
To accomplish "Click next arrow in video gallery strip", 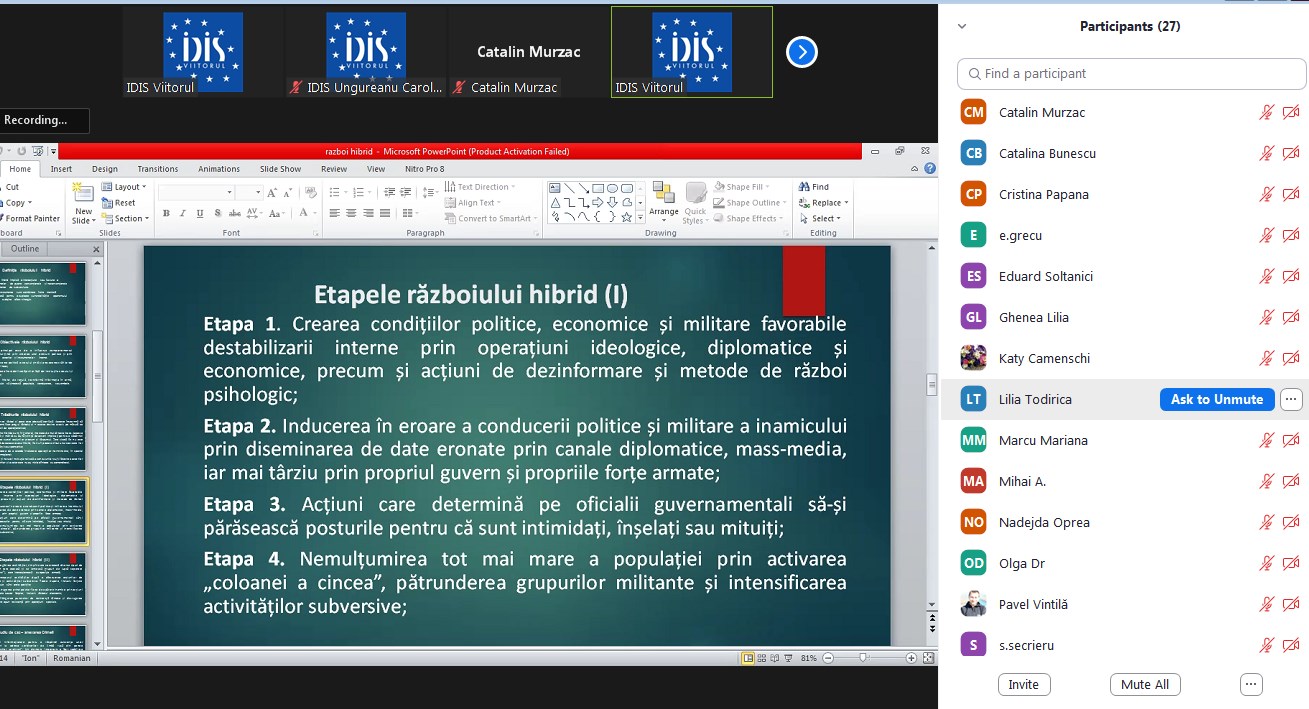I will pos(802,52).
